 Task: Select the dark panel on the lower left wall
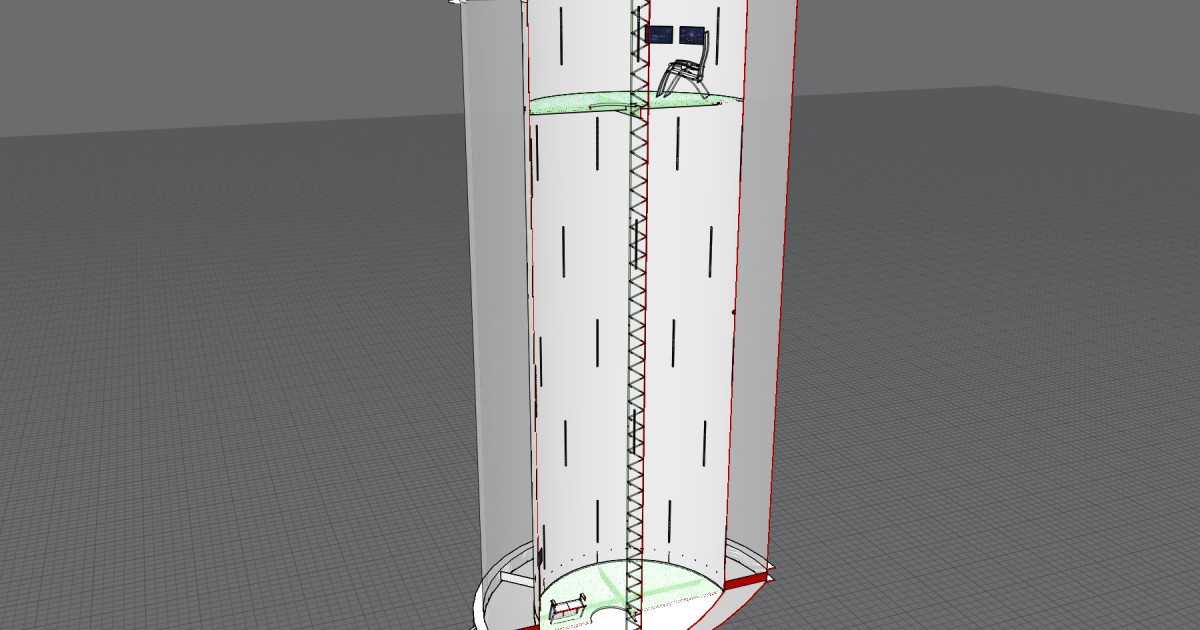point(539,557)
